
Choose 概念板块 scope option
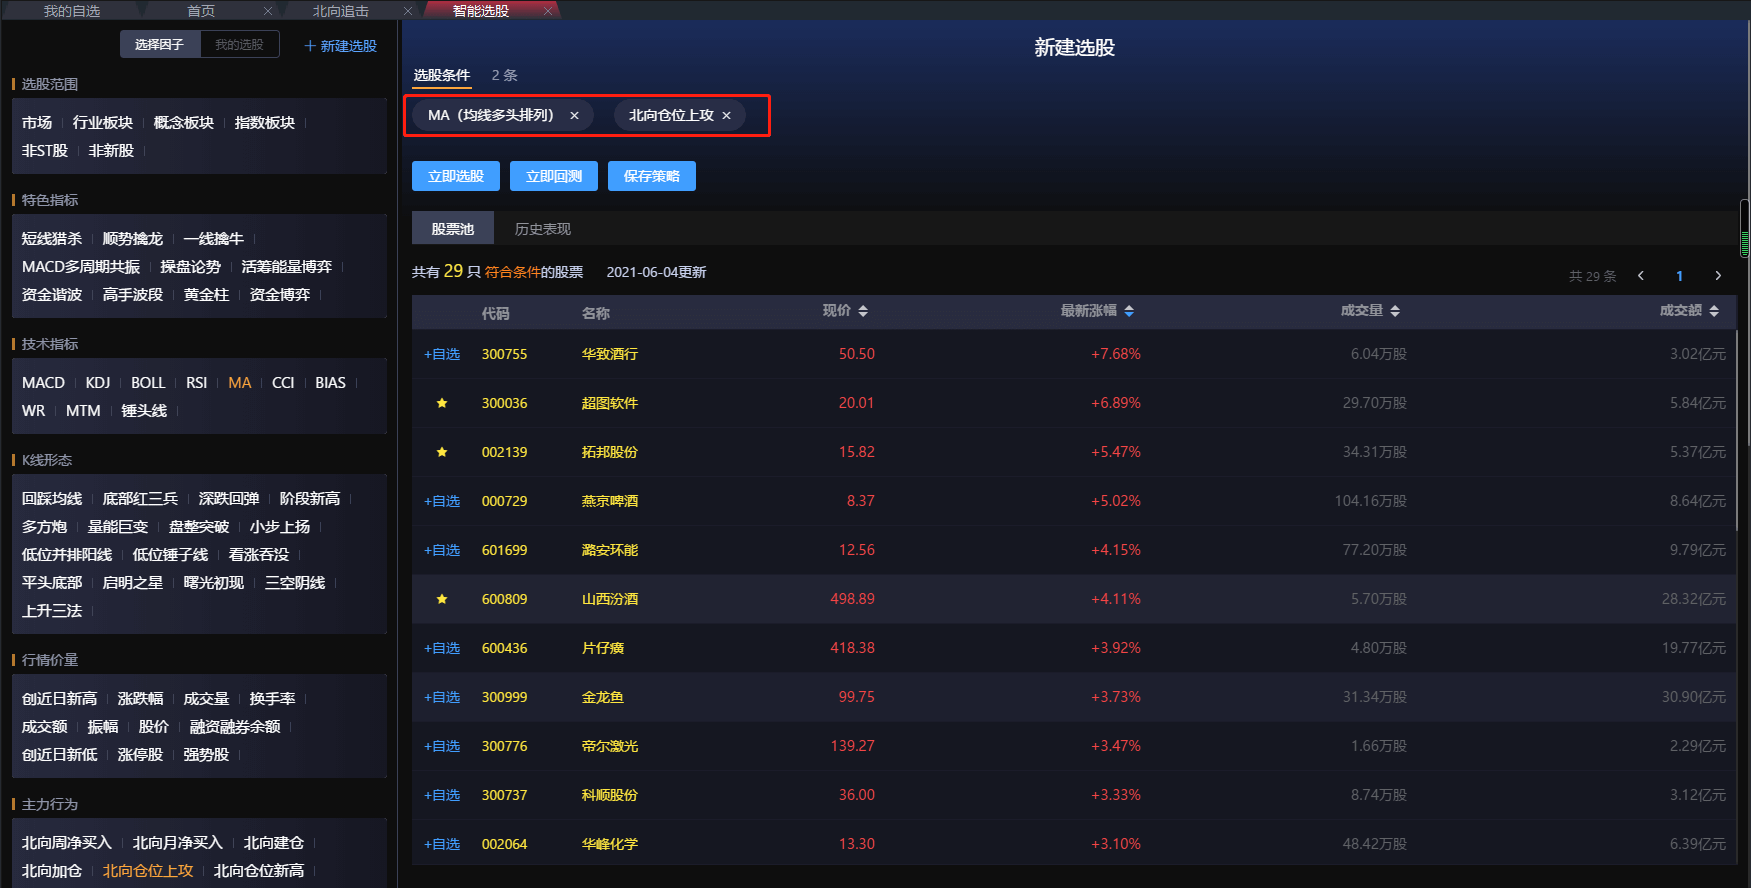pos(184,123)
